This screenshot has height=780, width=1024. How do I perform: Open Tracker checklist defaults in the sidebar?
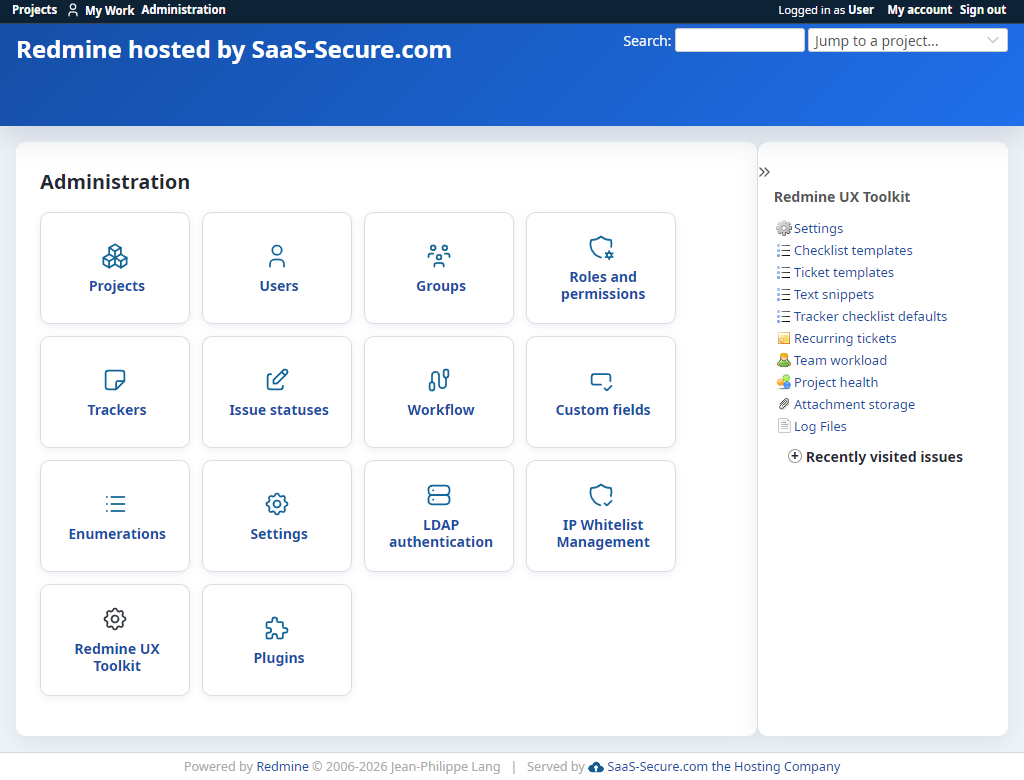[870, 316]
